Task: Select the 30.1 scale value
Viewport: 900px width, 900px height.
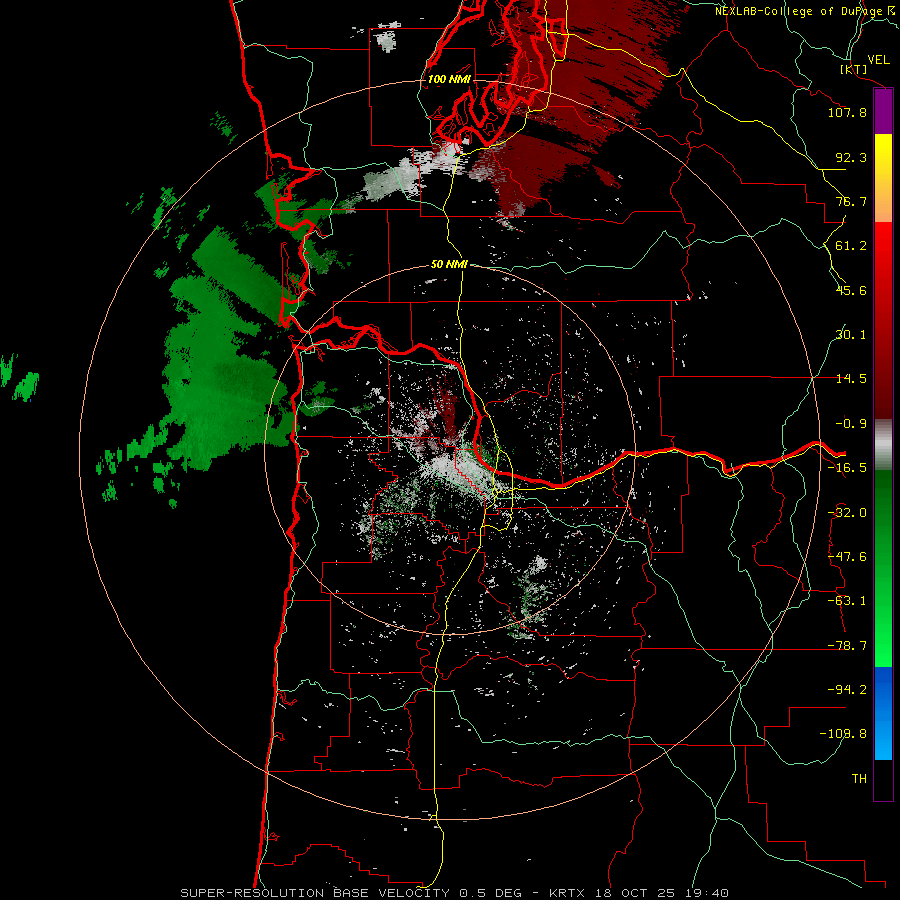Action: tap(851, 335)
